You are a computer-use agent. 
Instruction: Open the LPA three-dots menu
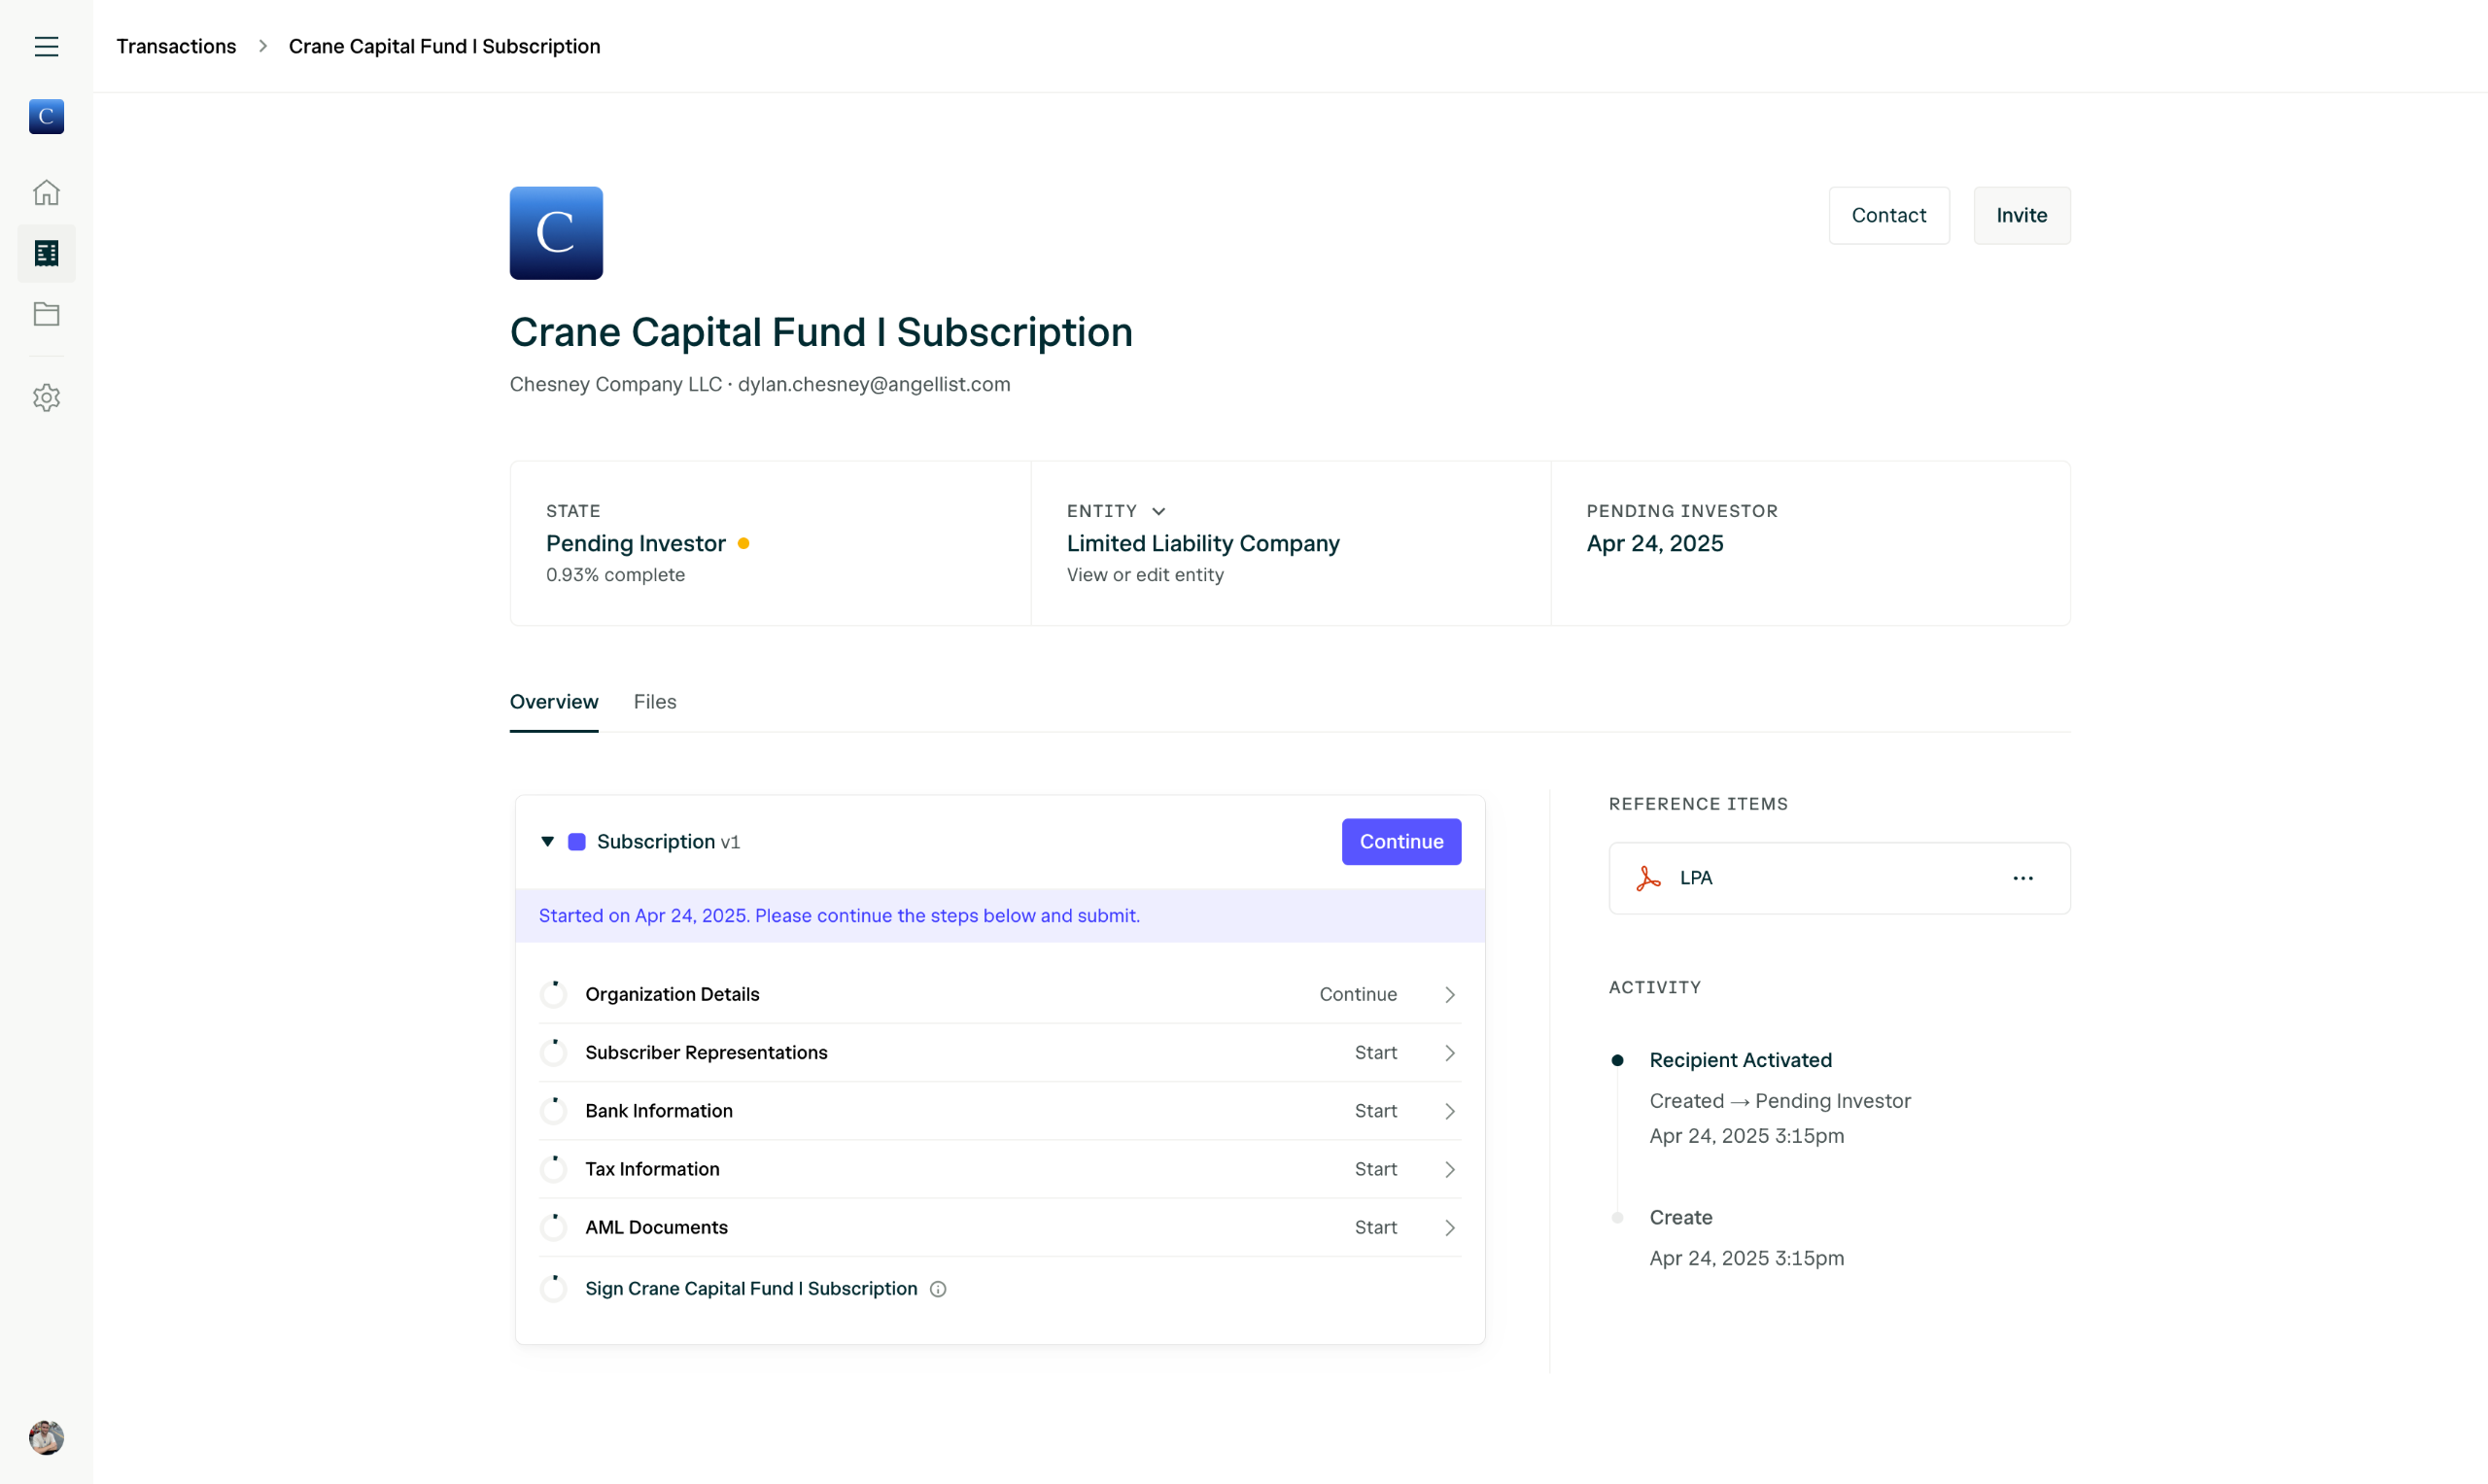[x=2022, y=878]
